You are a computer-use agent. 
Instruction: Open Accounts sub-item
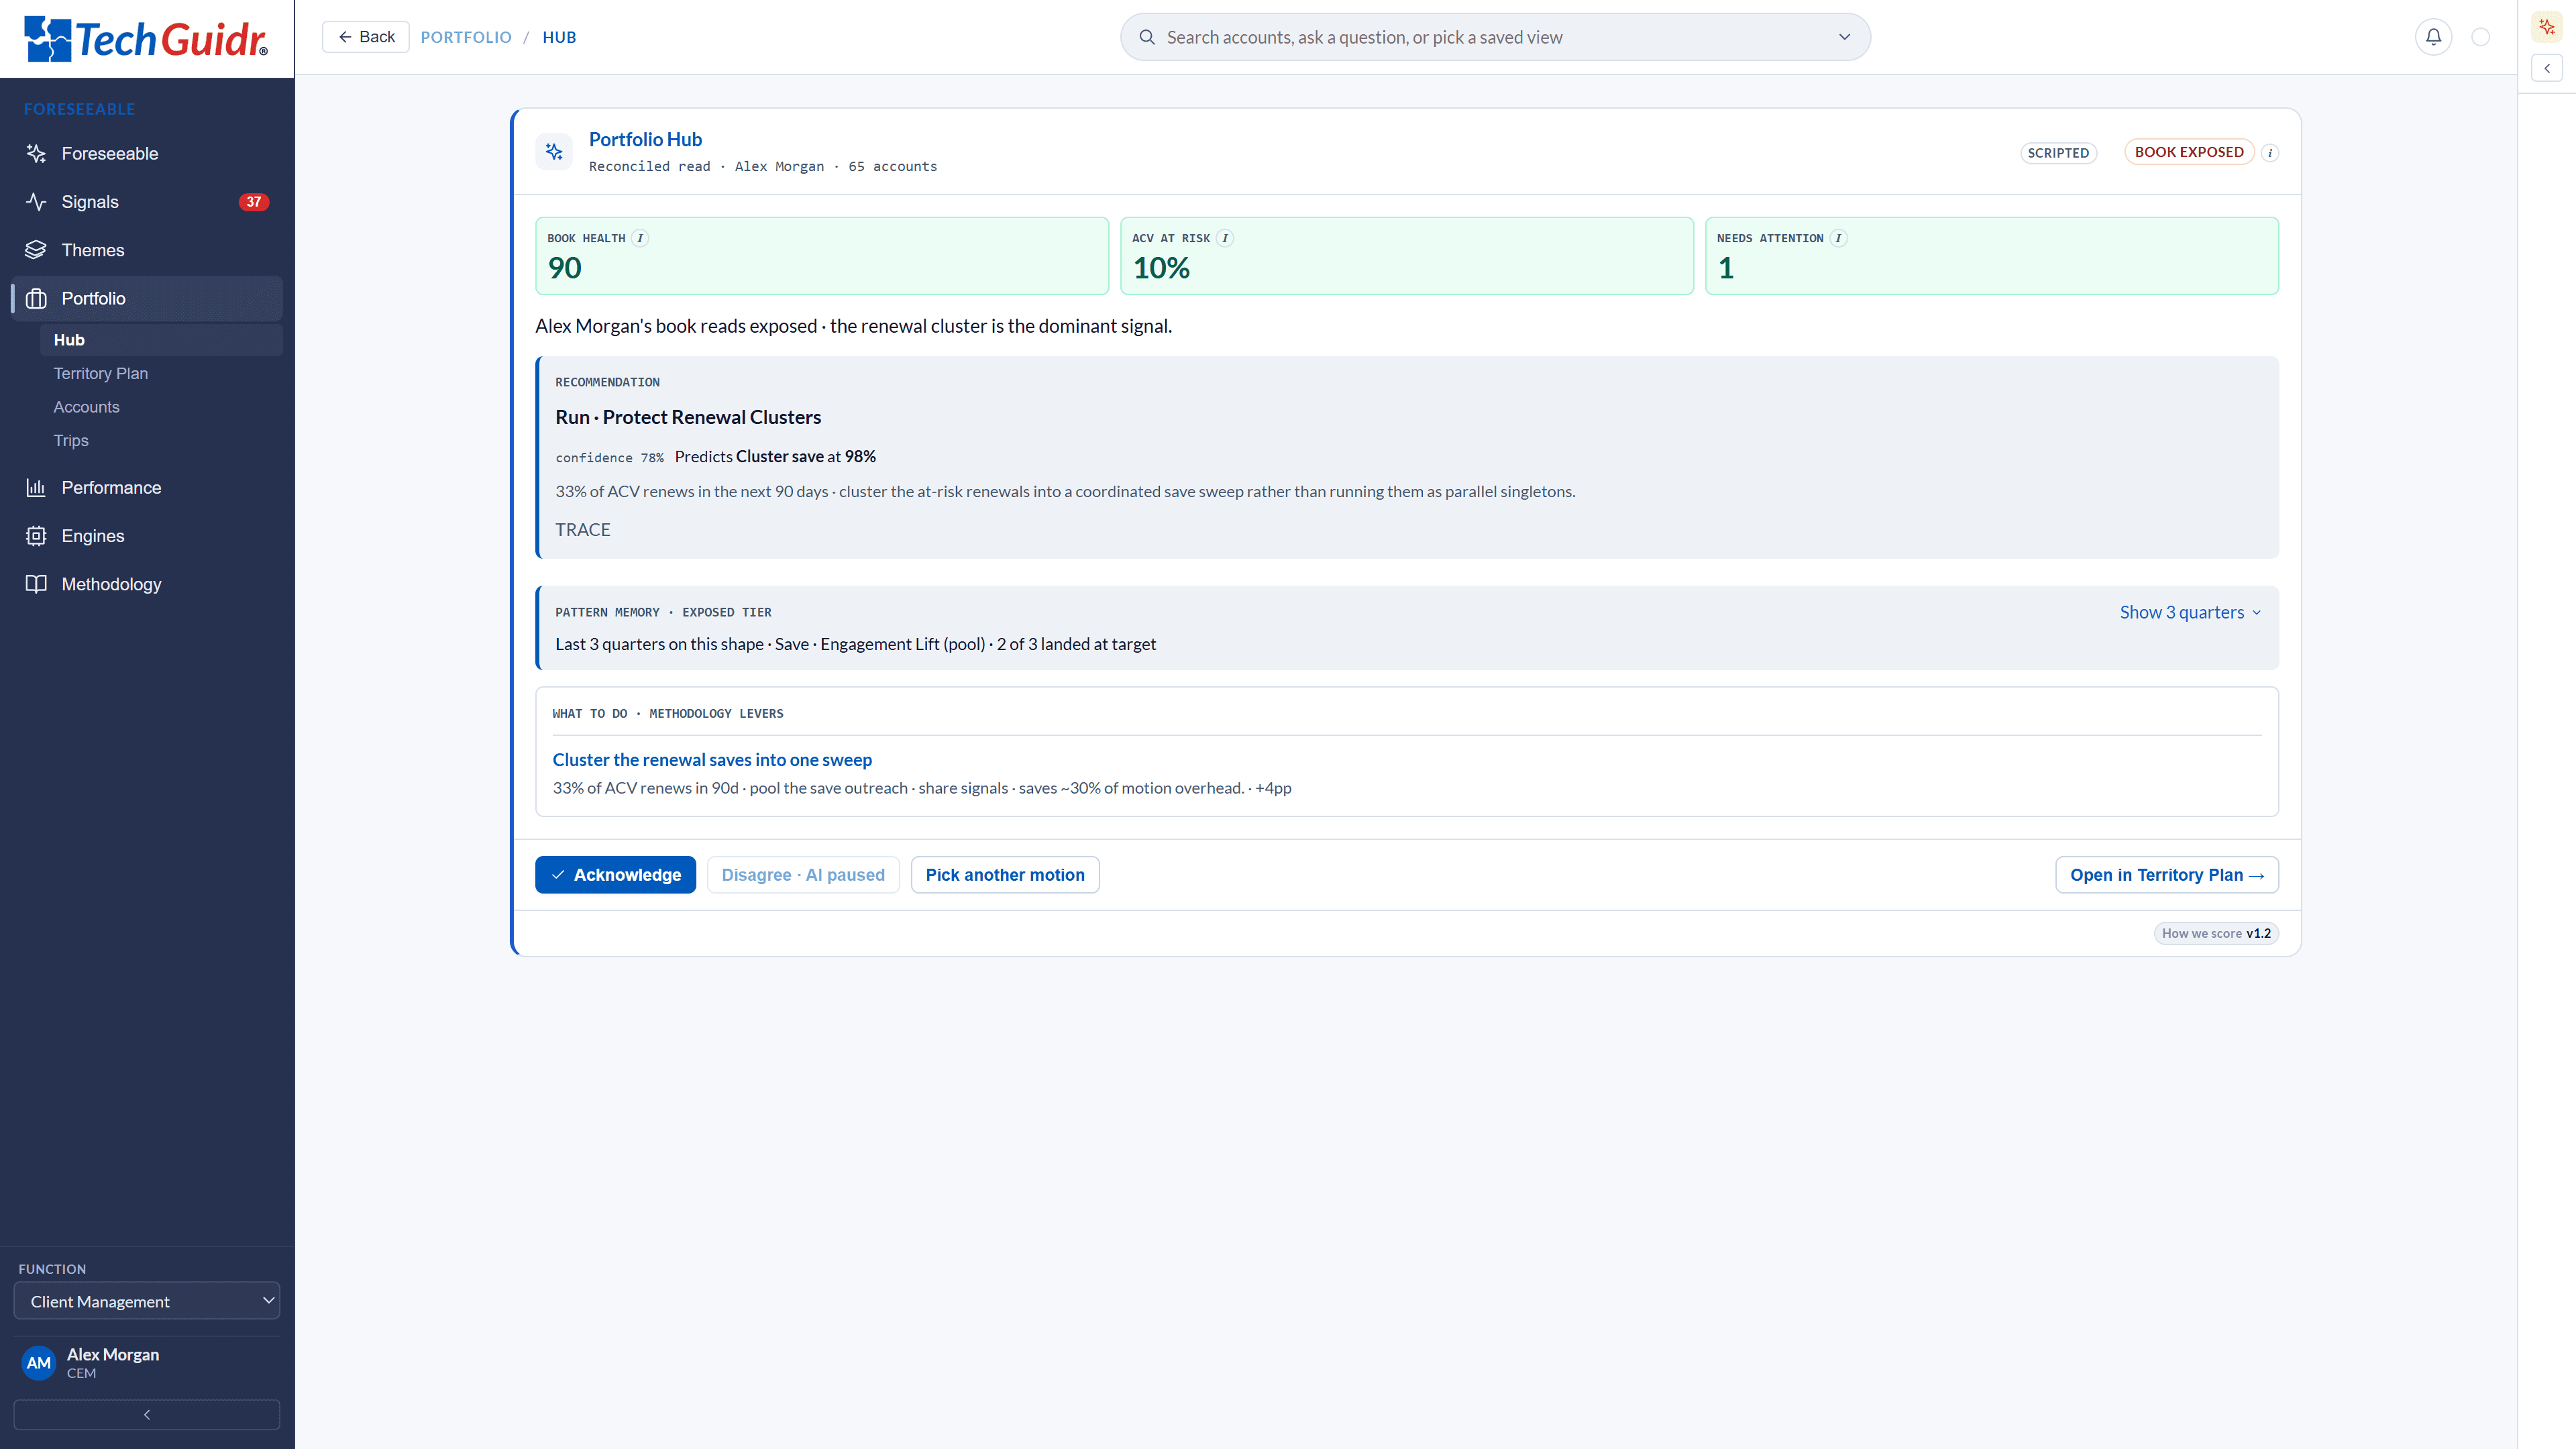point(86,407)
